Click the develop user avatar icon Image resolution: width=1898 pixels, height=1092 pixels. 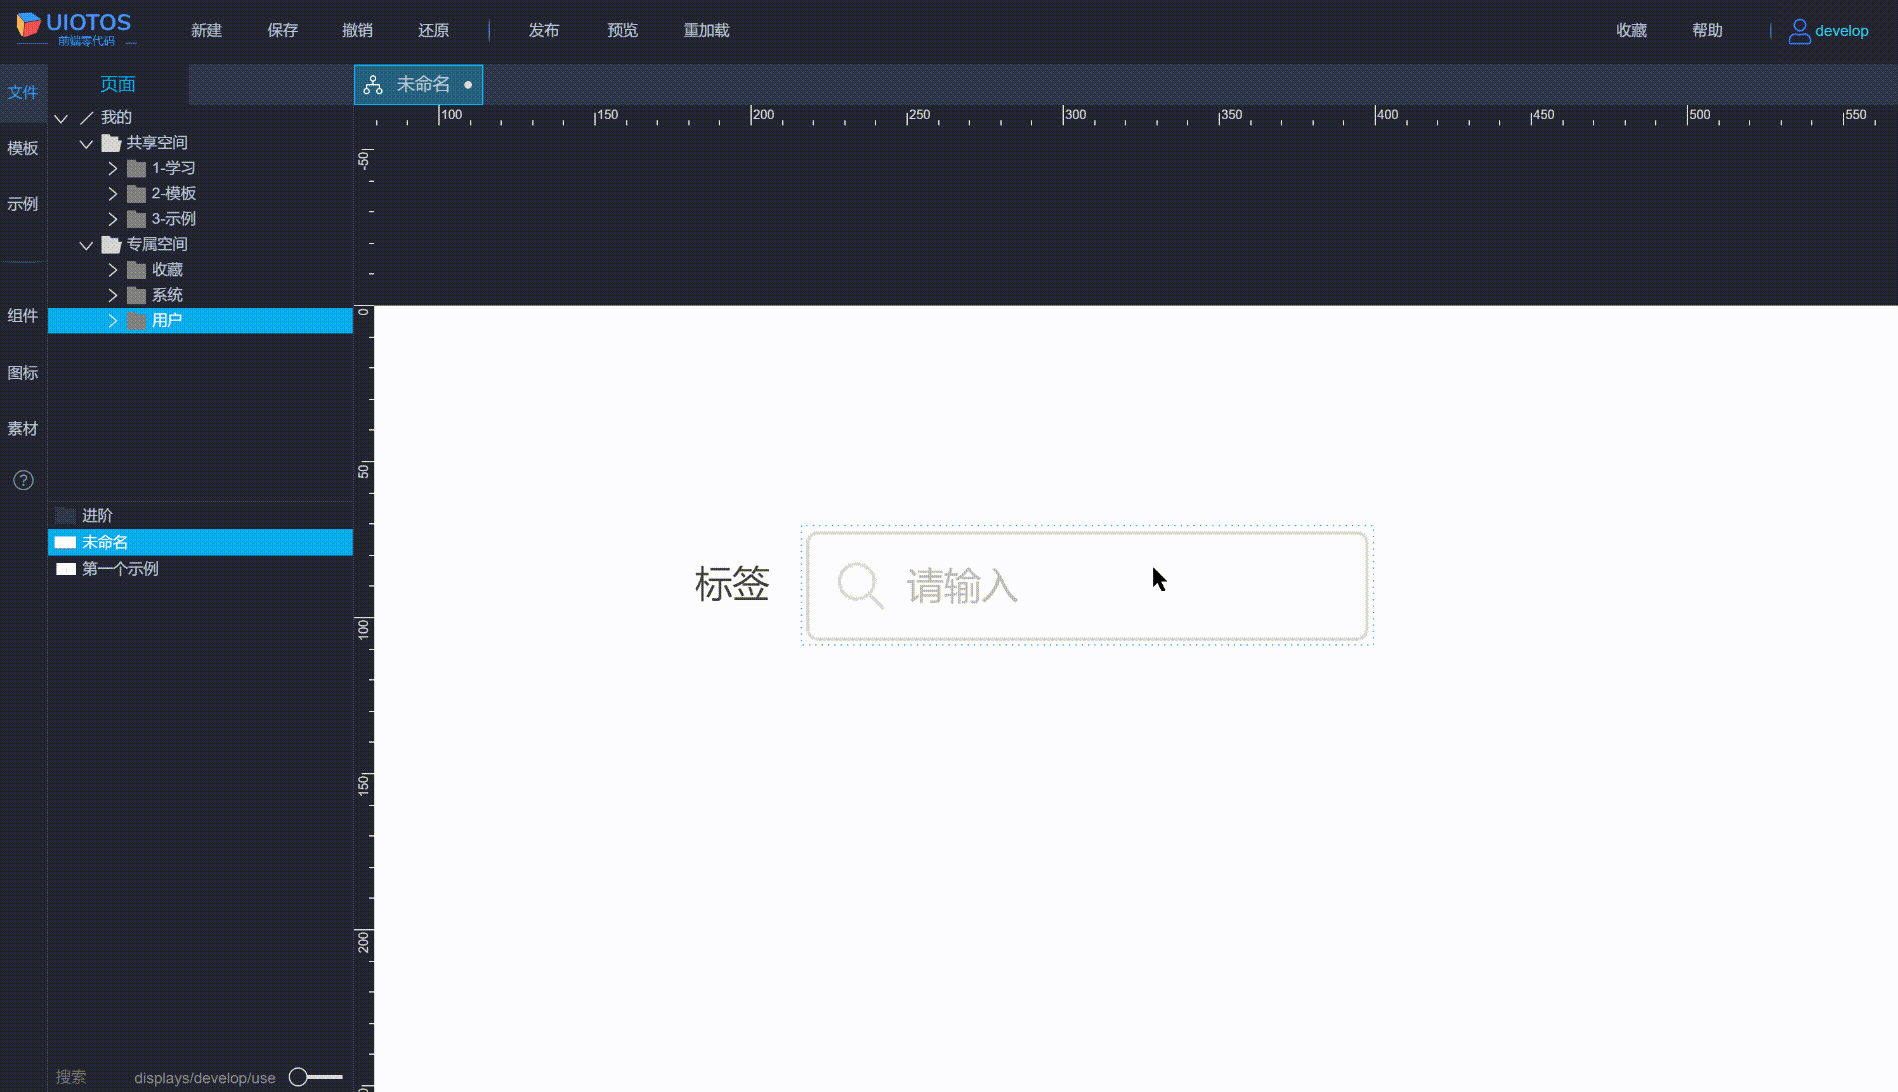click(1798, 31)
